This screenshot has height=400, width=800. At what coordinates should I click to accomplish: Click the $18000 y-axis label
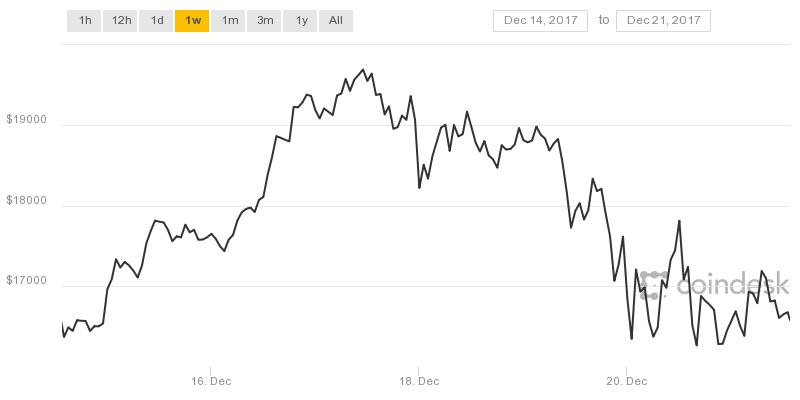pos(26,201)
